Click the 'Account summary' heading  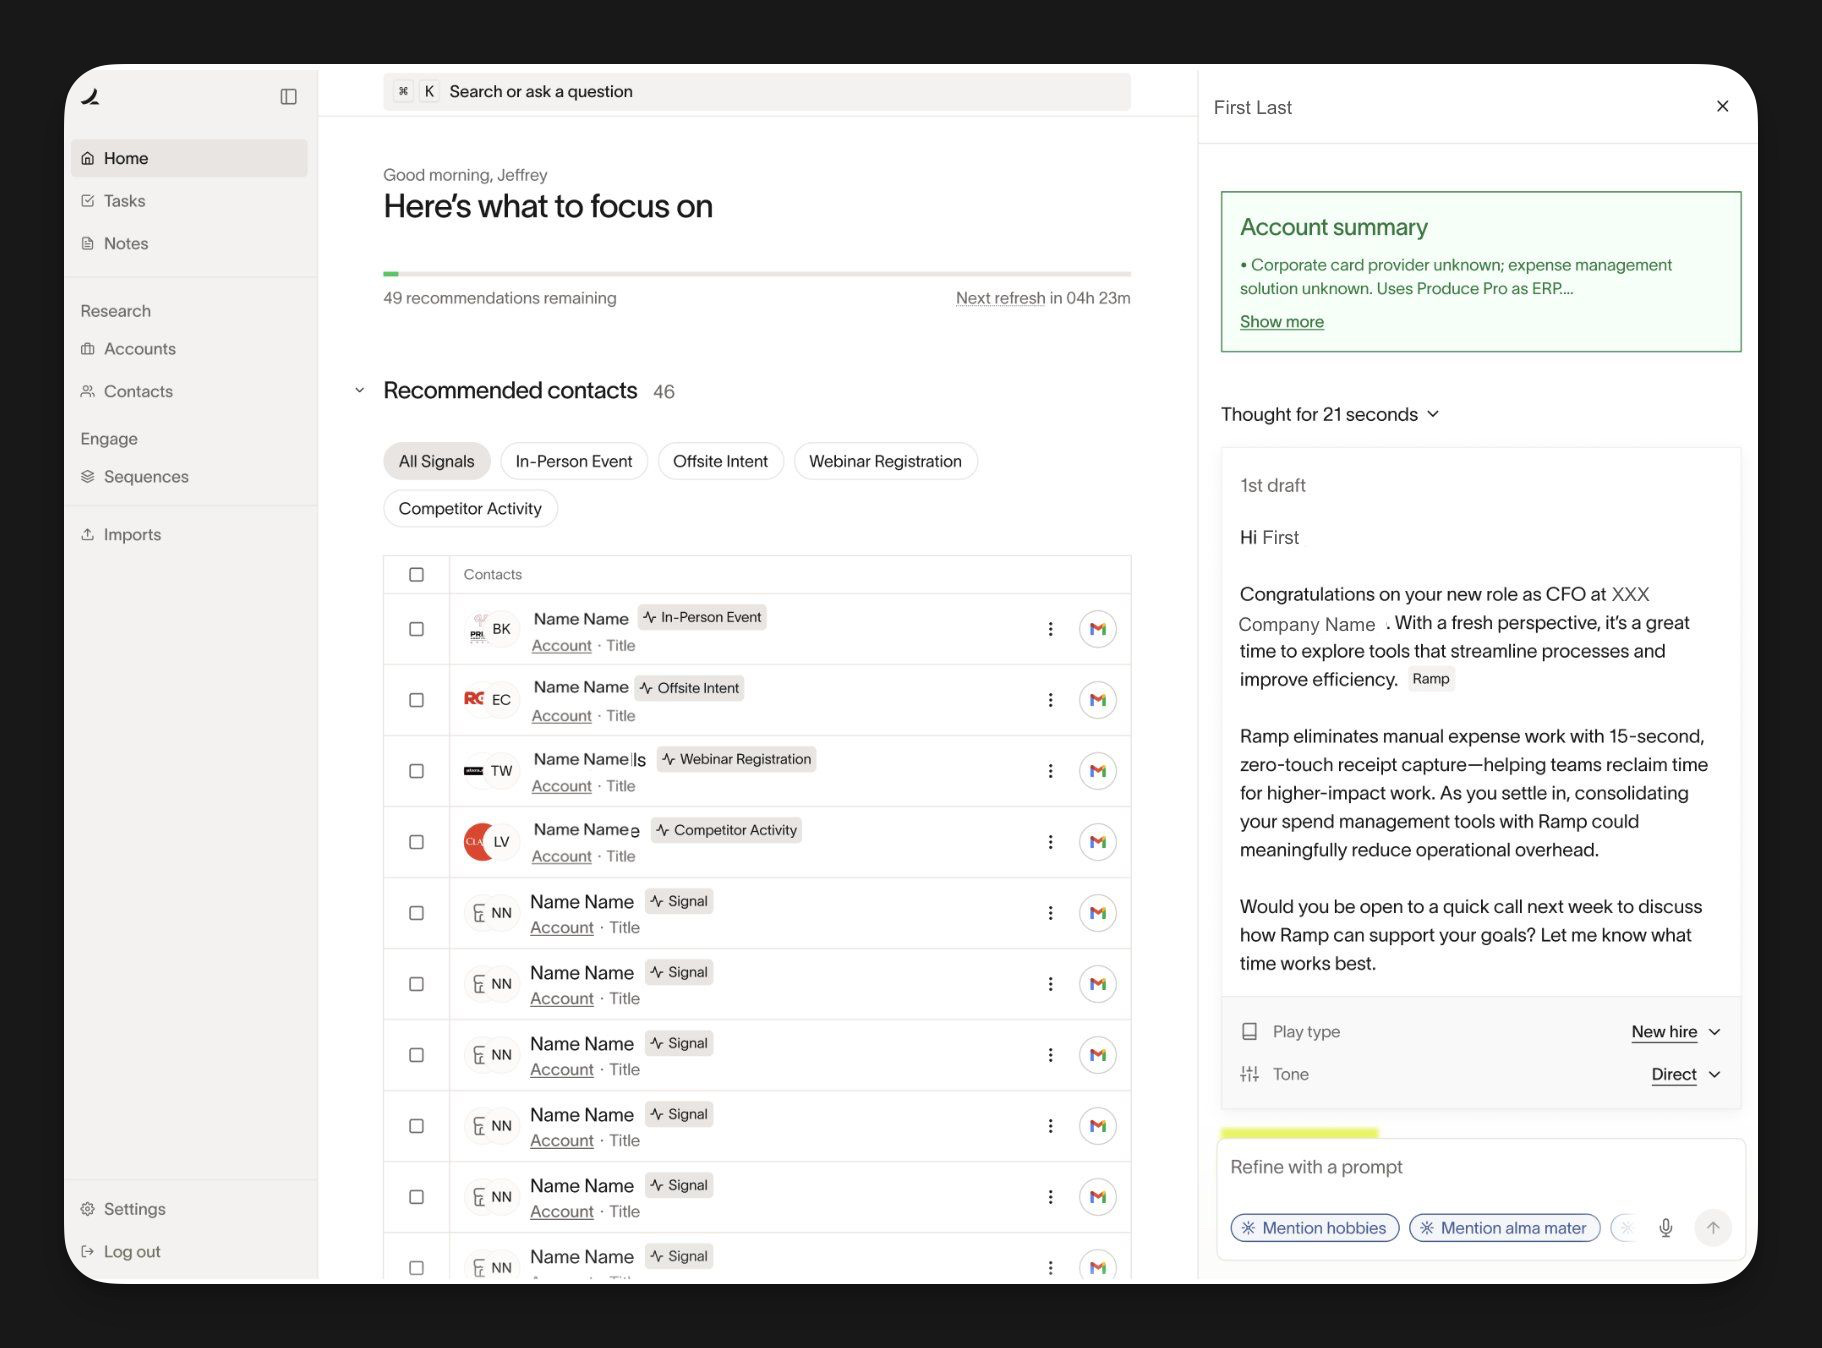click(1333, 227)
